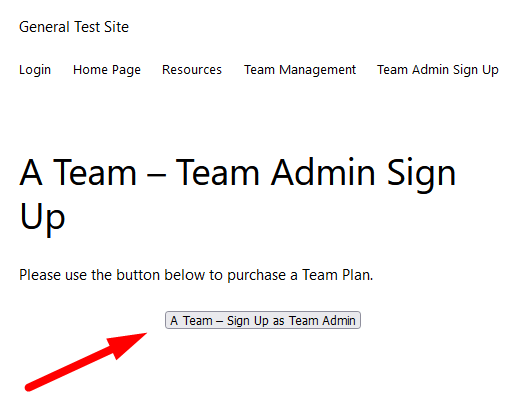Click the main page heading first line
Image resolution: width=531 pixels, height=413 pixels.
pos(237,173)
